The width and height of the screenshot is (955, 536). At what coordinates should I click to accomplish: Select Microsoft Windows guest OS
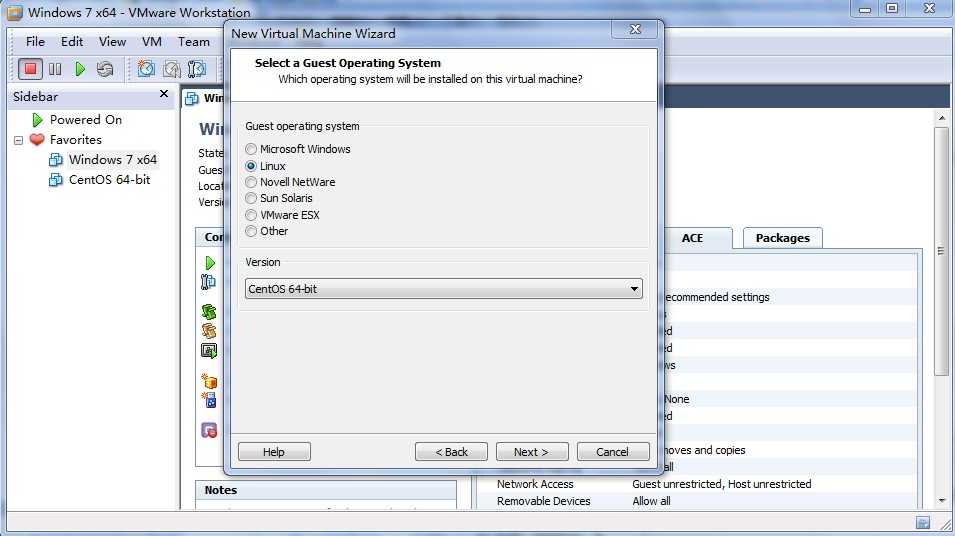[x=251, y=149]
